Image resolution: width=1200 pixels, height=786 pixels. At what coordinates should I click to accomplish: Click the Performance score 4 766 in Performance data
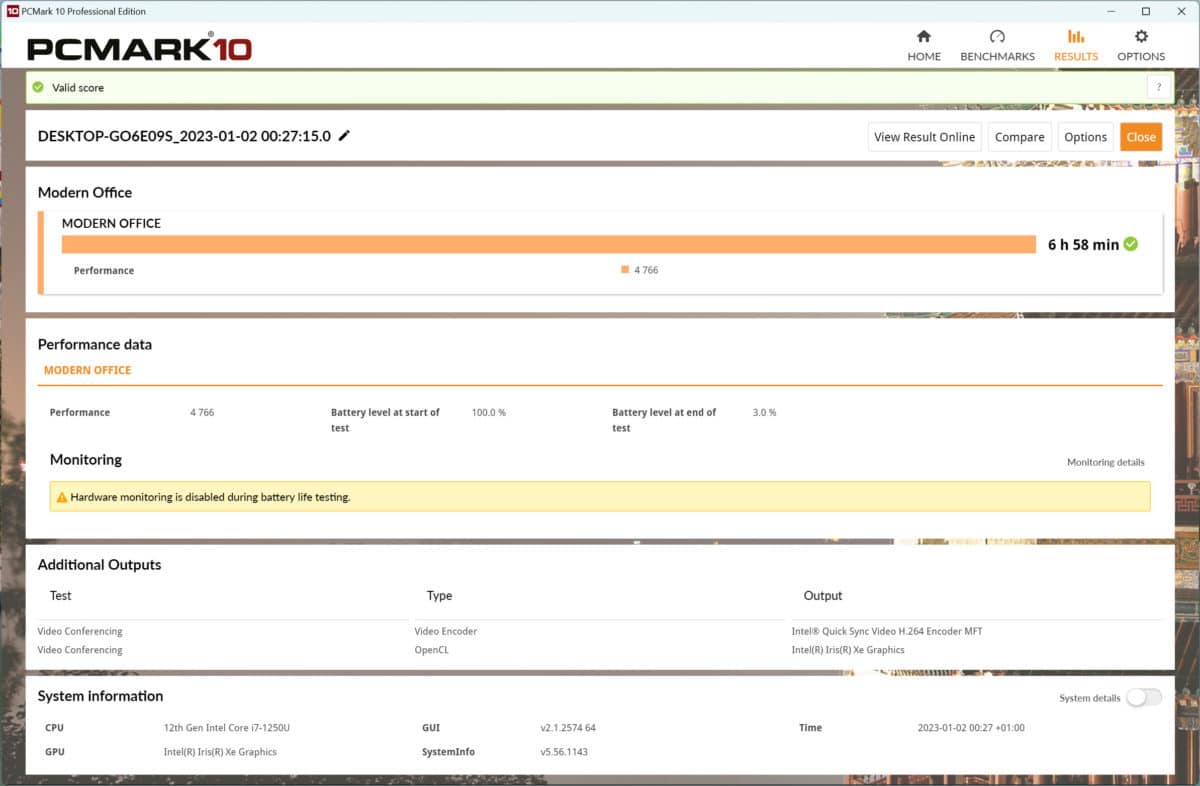coord(202,412)
